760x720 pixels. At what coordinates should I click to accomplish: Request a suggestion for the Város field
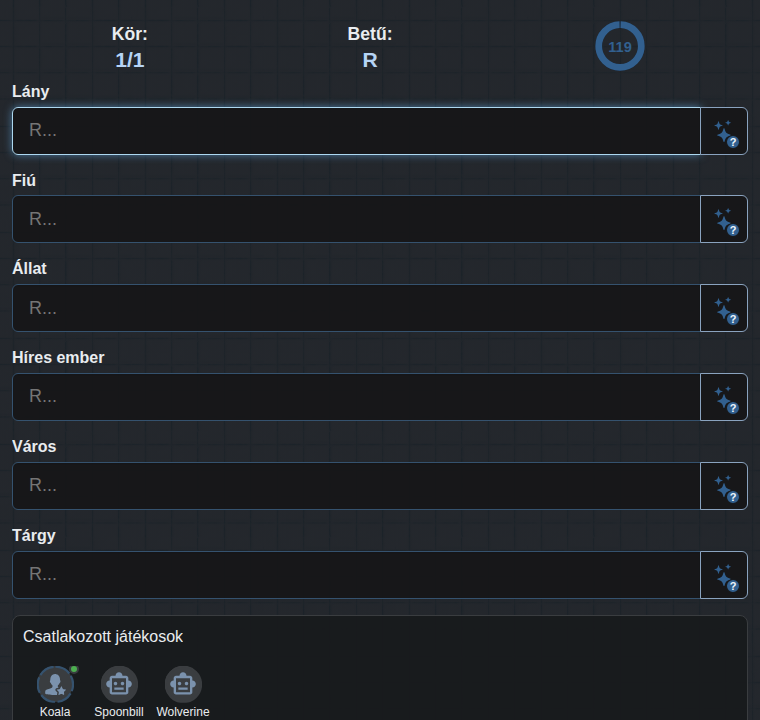[724, 486]
